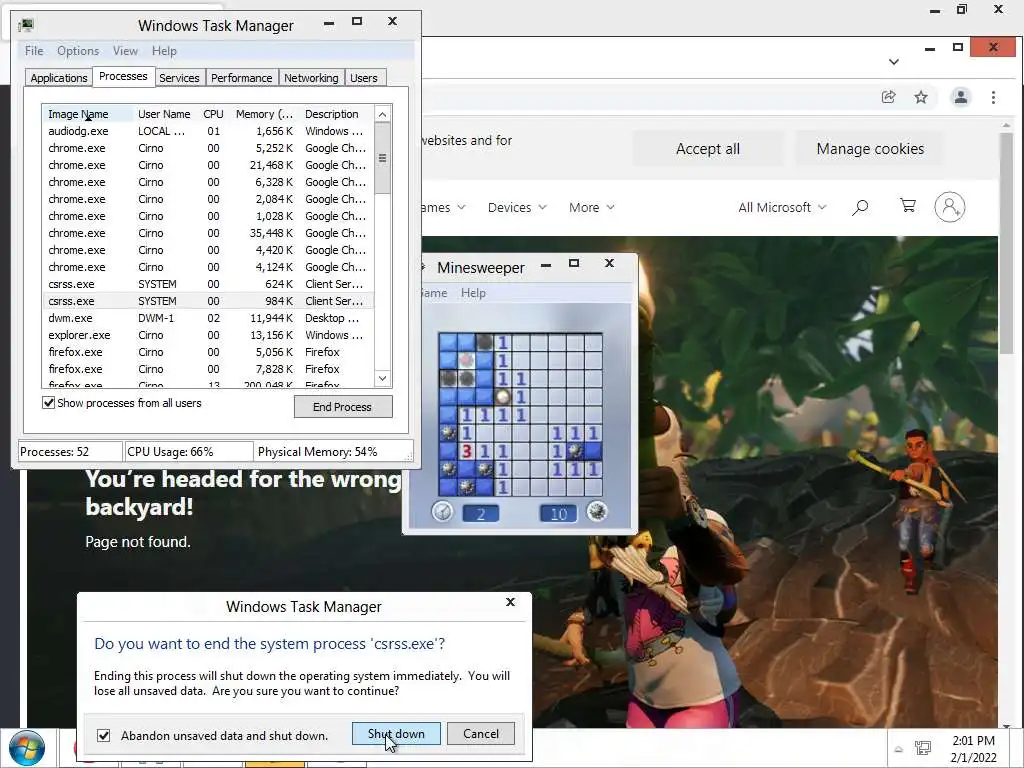Open the View menu in Task Manager

125,51
